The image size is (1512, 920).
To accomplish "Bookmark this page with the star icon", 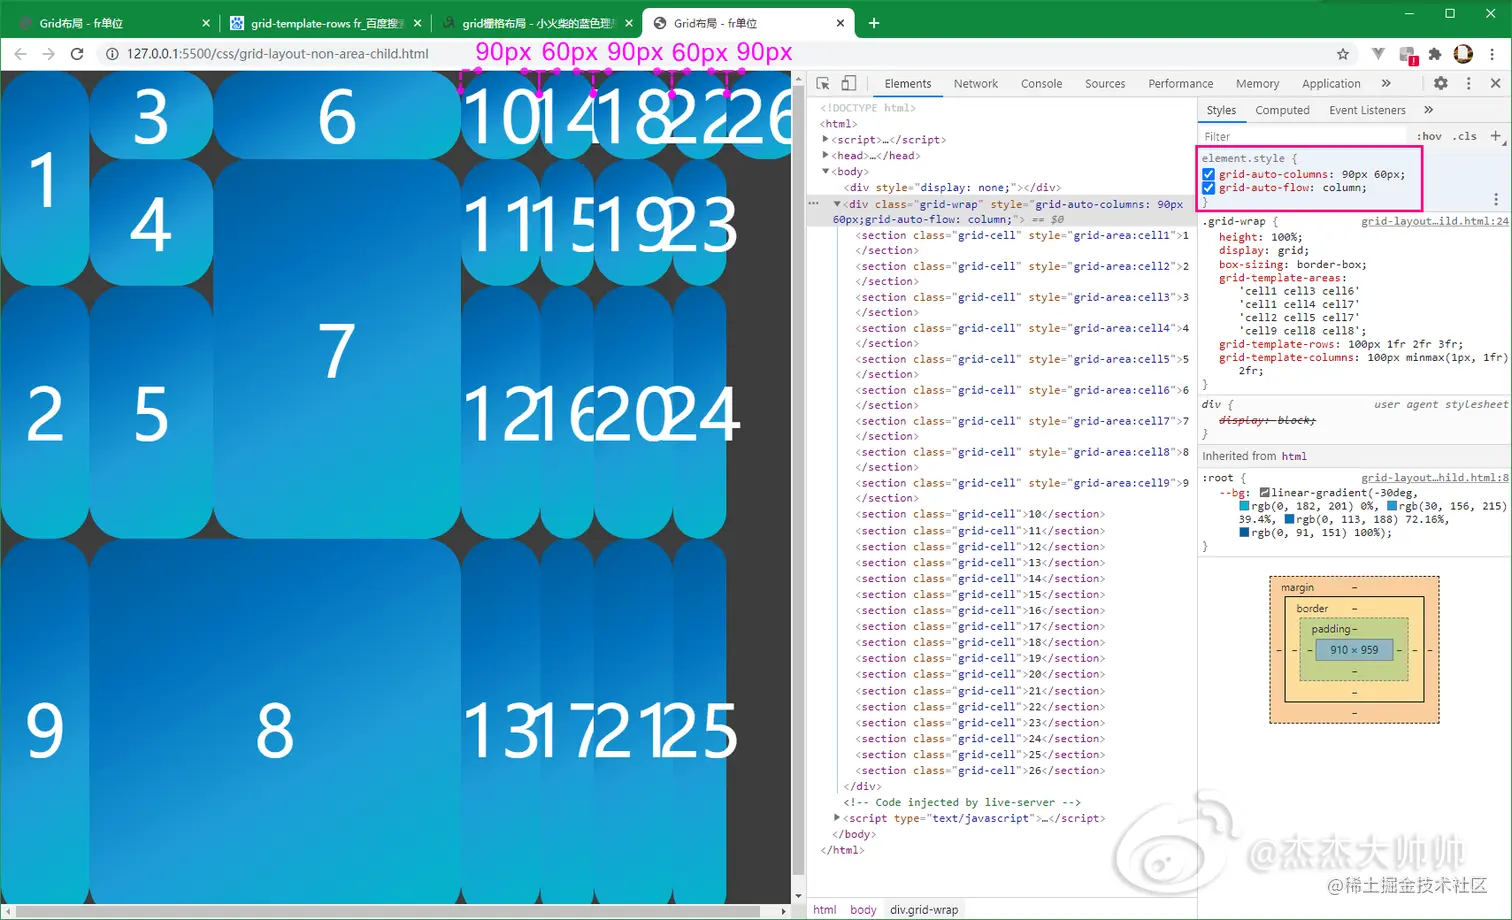I will (x=1343, y=54).
